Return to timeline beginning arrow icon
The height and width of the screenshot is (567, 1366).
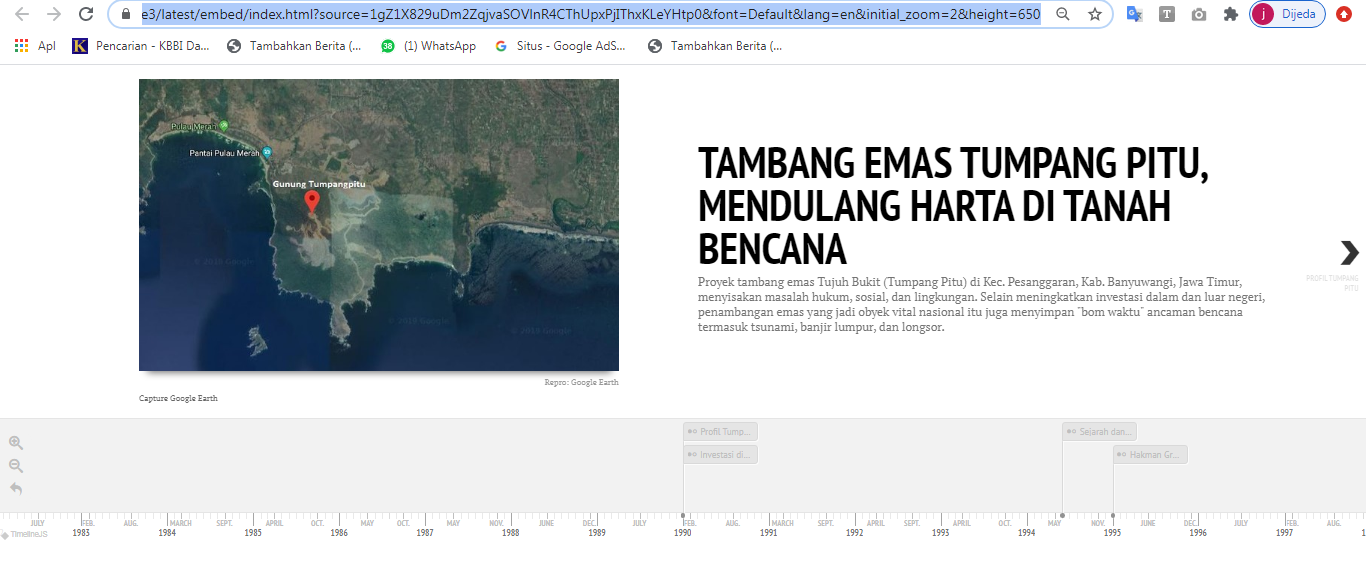[x=16, y=489]
